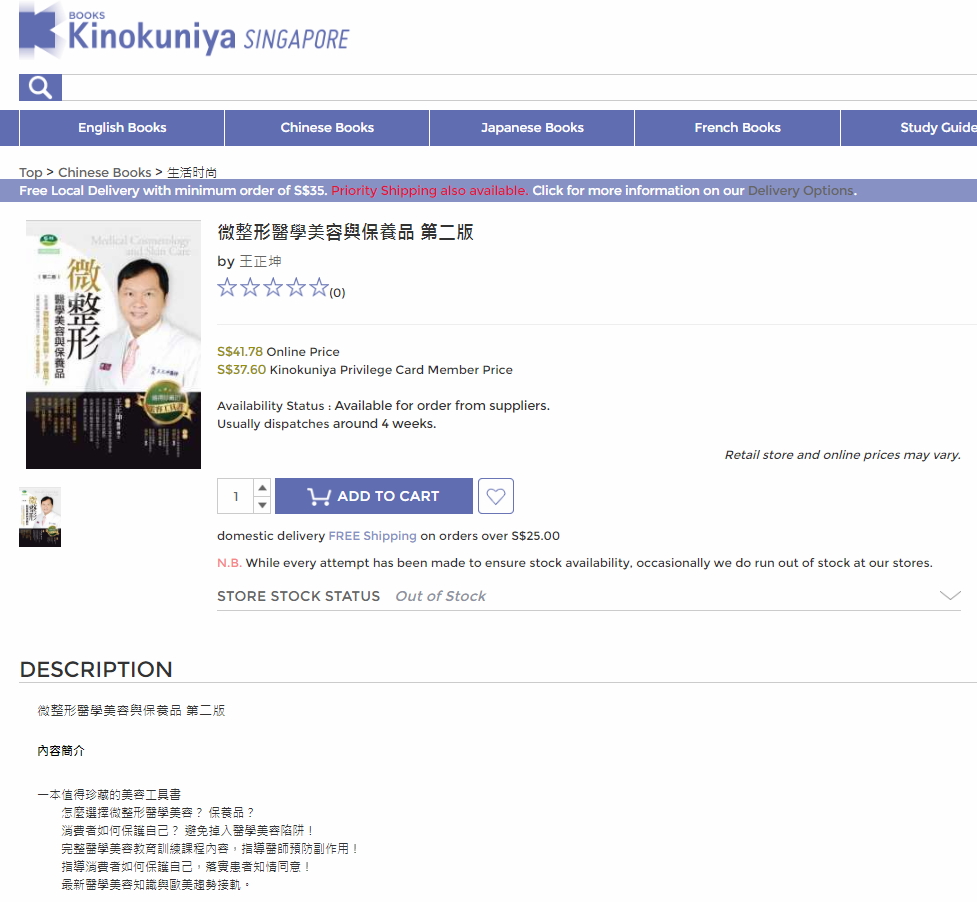Open the Chinese Books menu
The width and height of the screenshot is (977, 902).
[327, 128]
